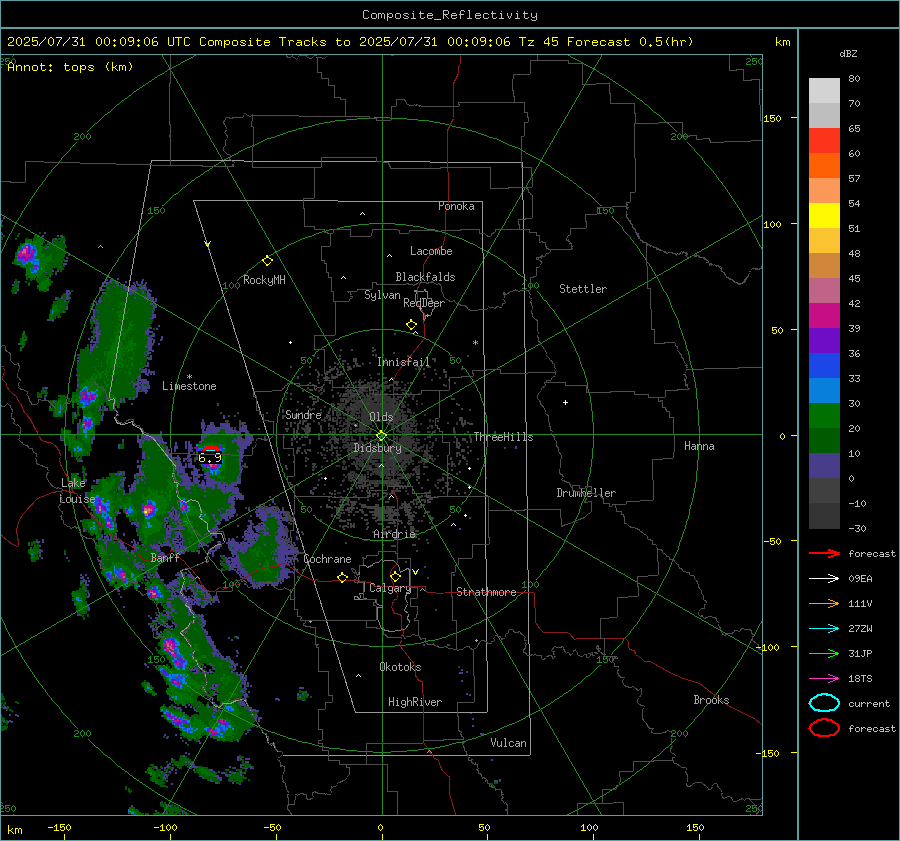Click the Innisfail city label
900x841 pixels.
pos(403,362)
